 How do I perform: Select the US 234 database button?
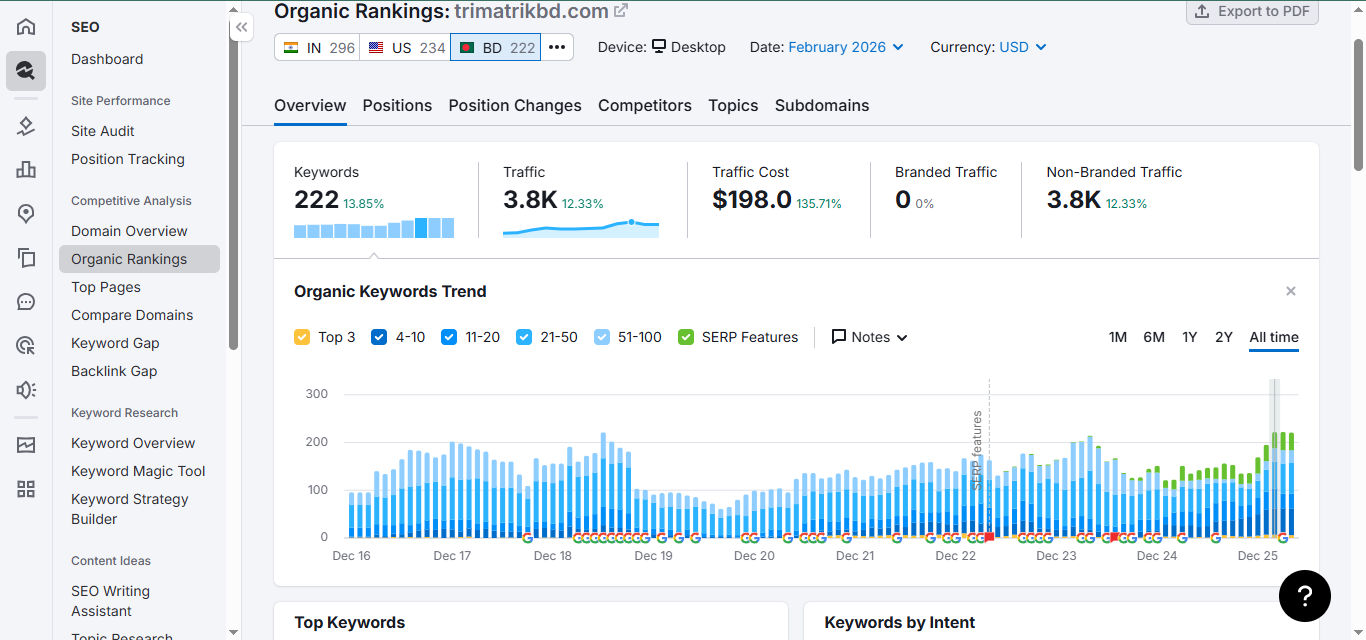(405, 47)
